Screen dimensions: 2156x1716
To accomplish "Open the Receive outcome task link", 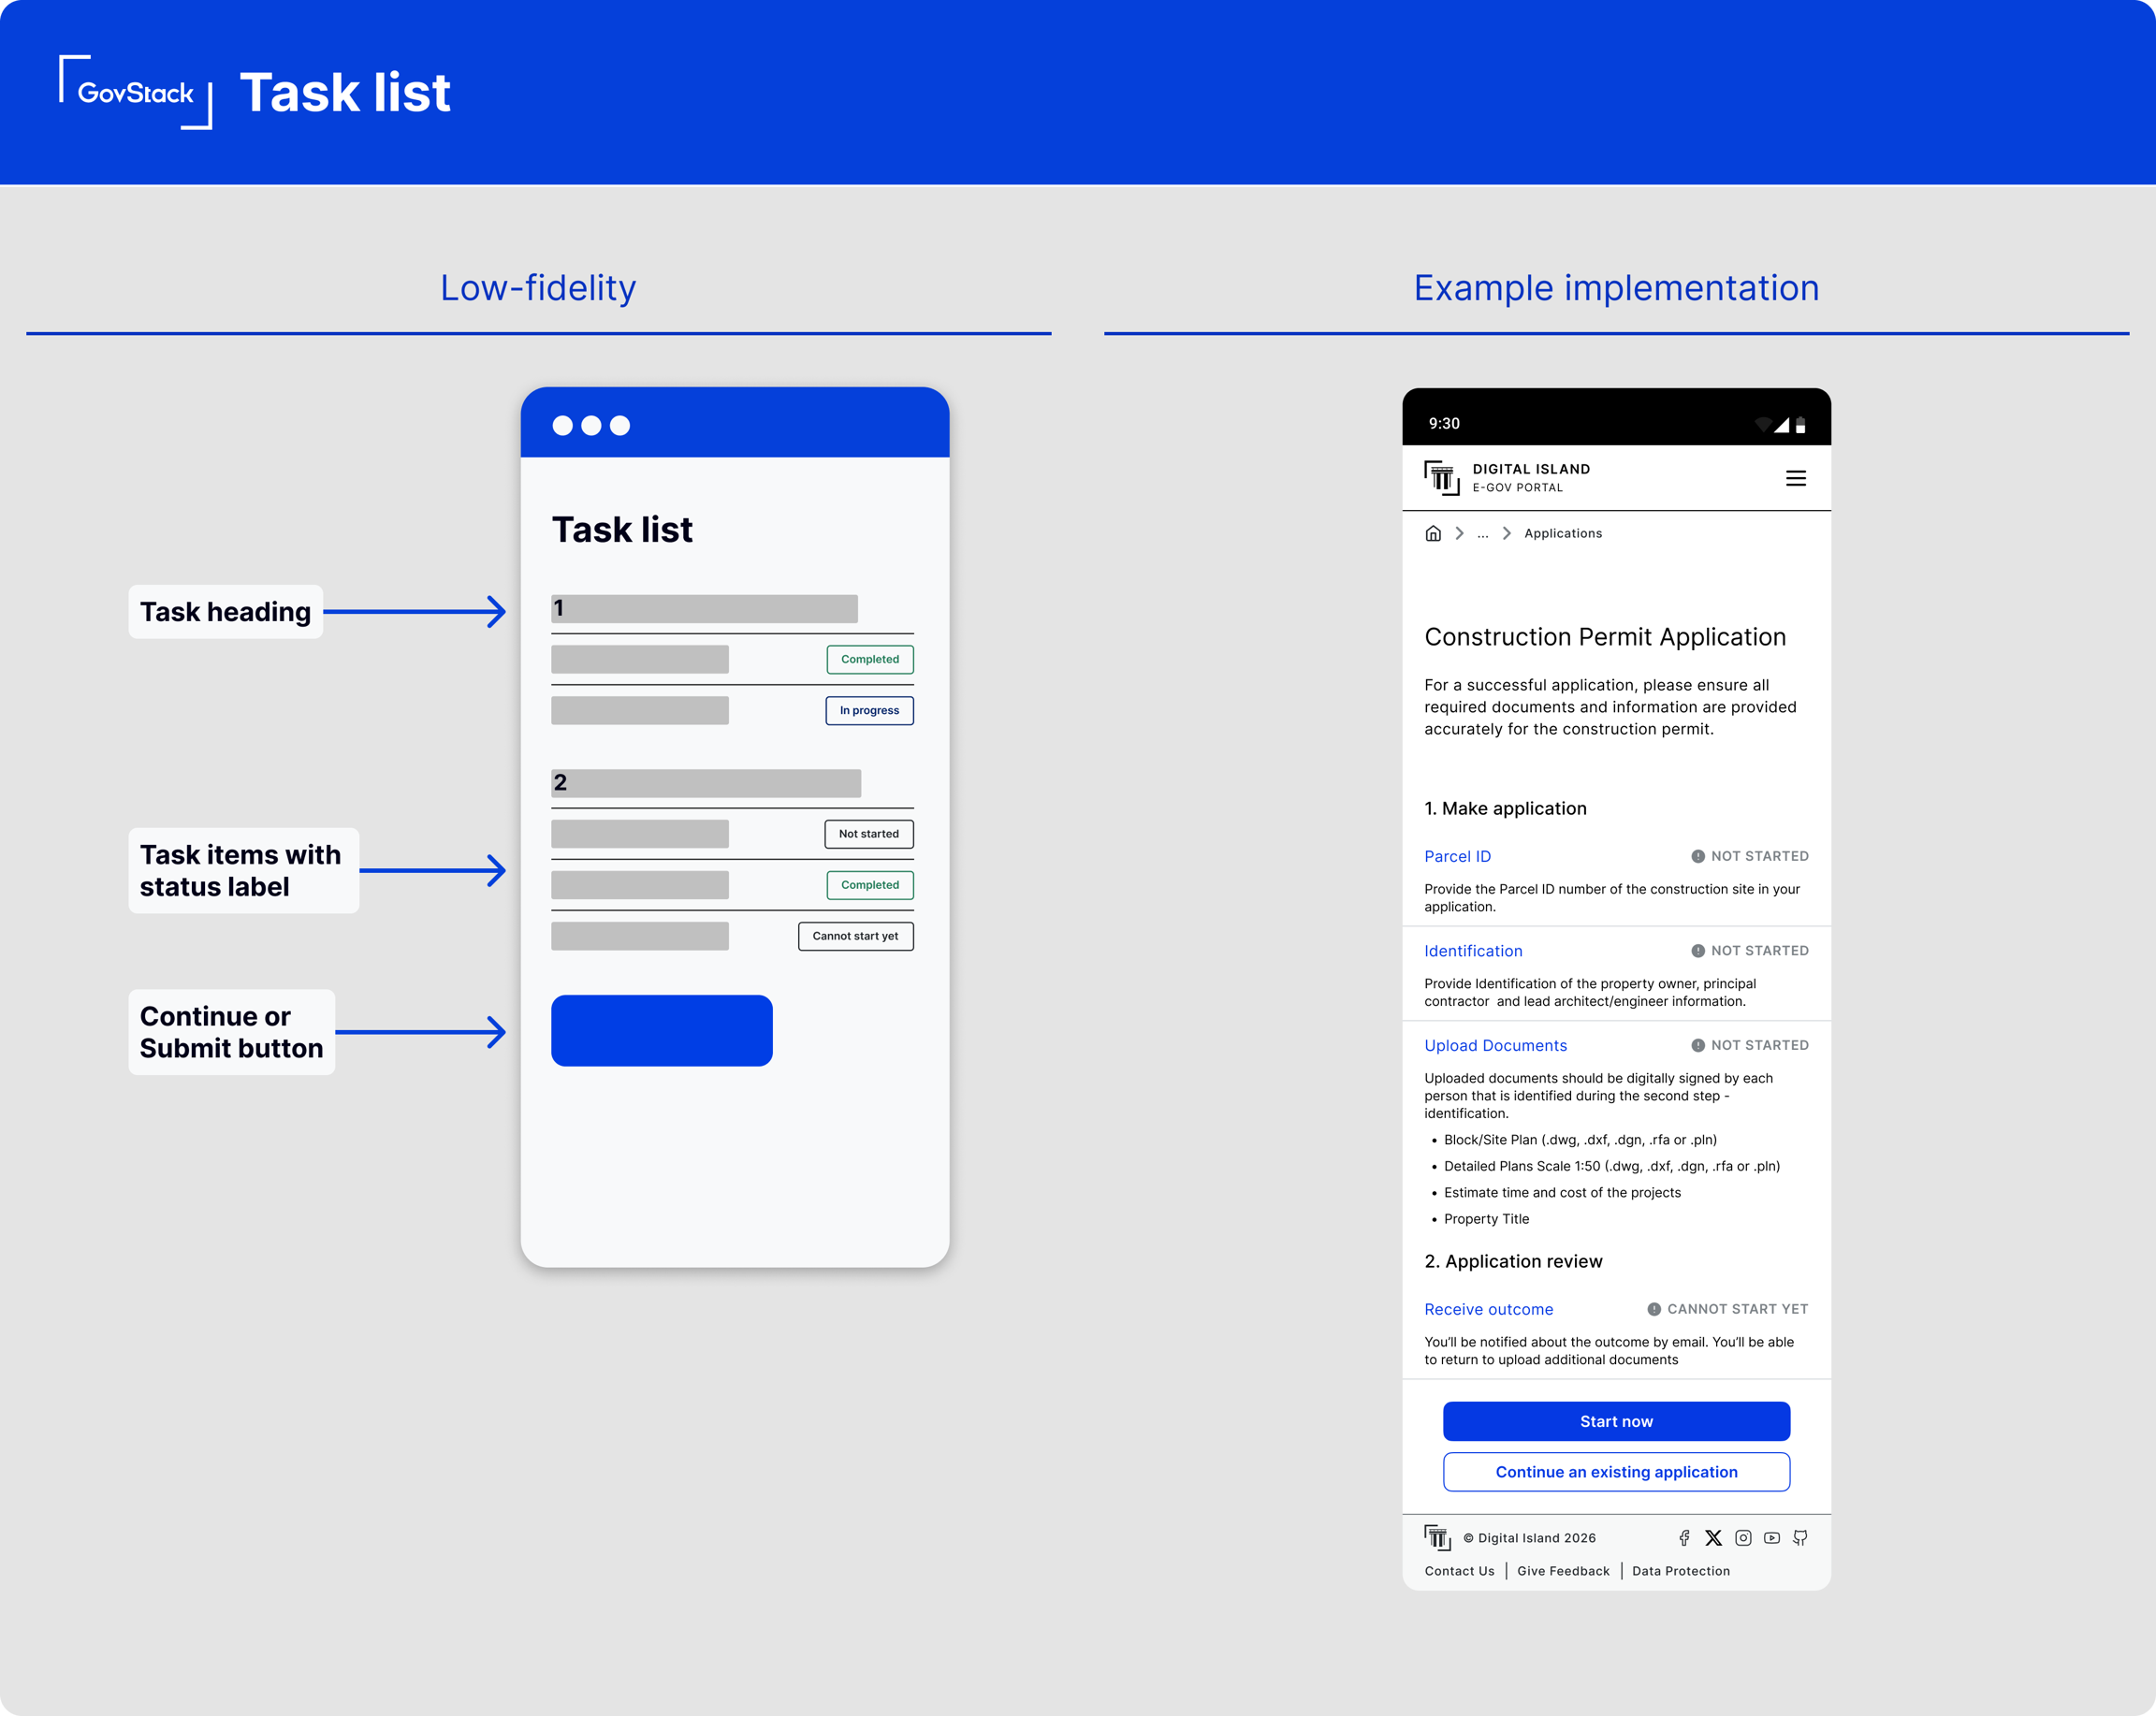I will coord(1488,1309).
